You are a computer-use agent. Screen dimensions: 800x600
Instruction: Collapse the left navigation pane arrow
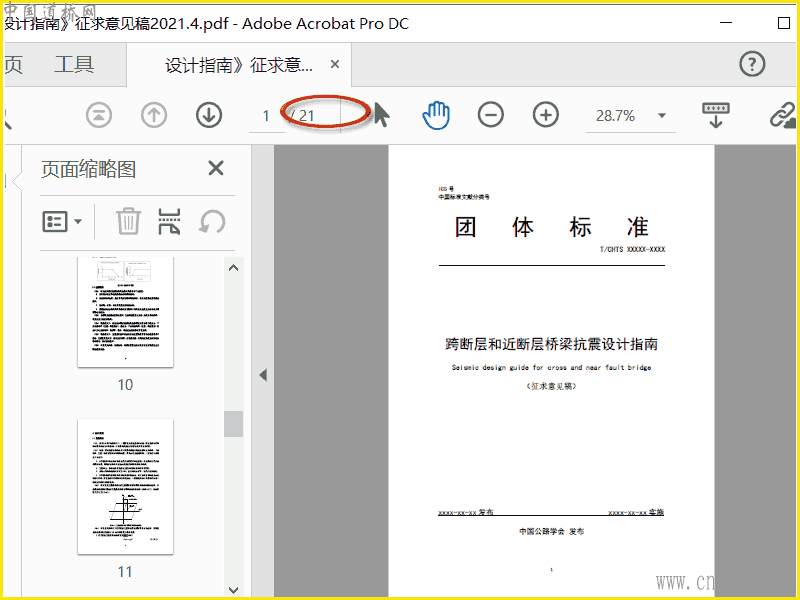263,375
